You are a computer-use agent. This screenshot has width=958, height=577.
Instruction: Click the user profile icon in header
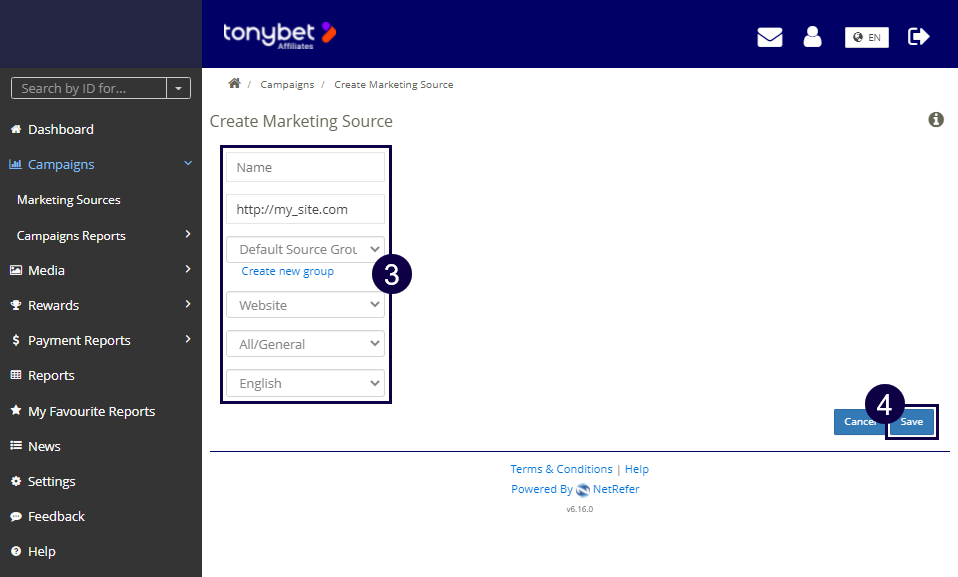[812, 36]
